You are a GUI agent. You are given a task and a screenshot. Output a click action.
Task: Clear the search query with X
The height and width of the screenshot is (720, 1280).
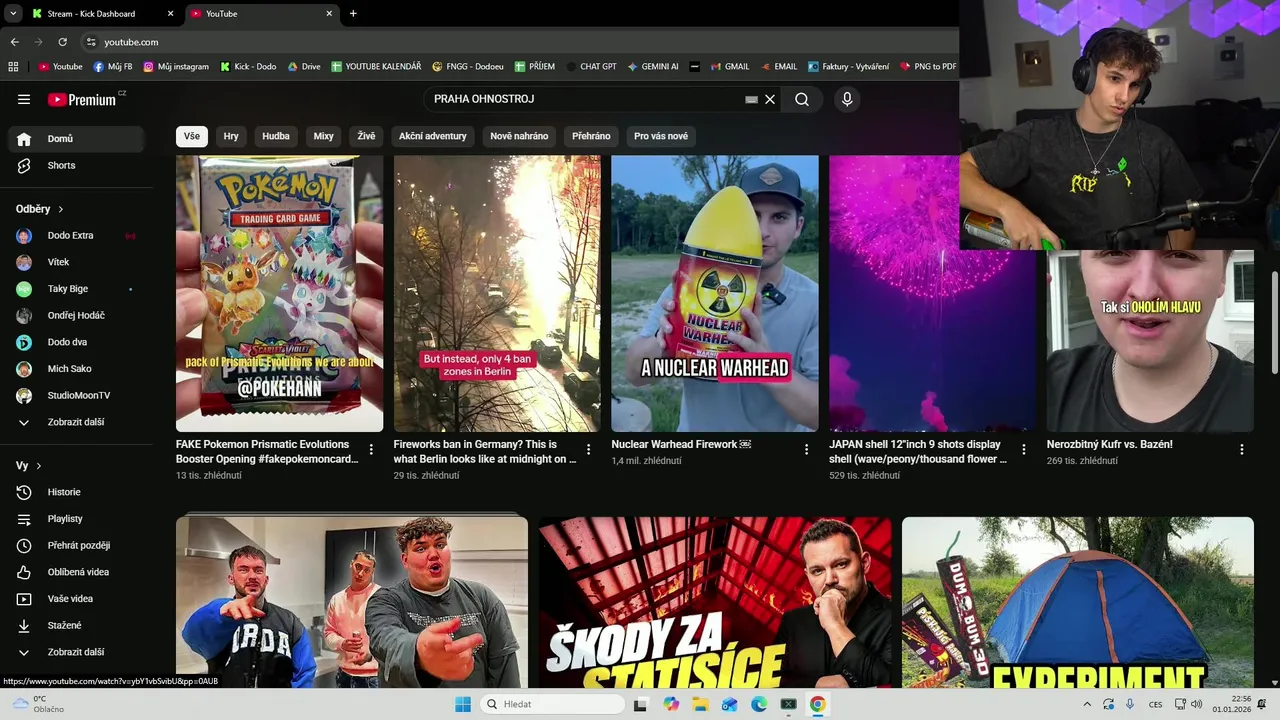tap(770, 99)
